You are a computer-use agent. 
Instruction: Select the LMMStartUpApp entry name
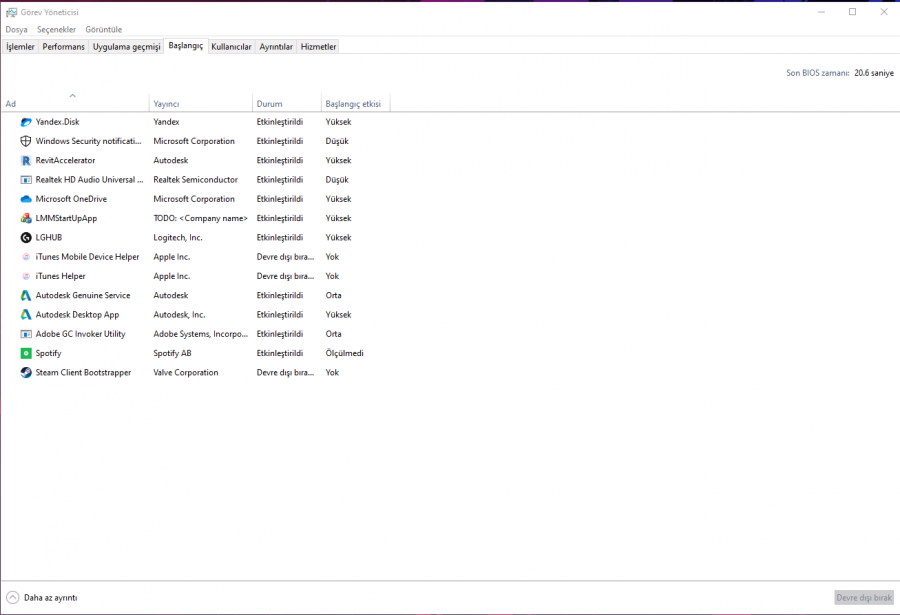[66, 218]
